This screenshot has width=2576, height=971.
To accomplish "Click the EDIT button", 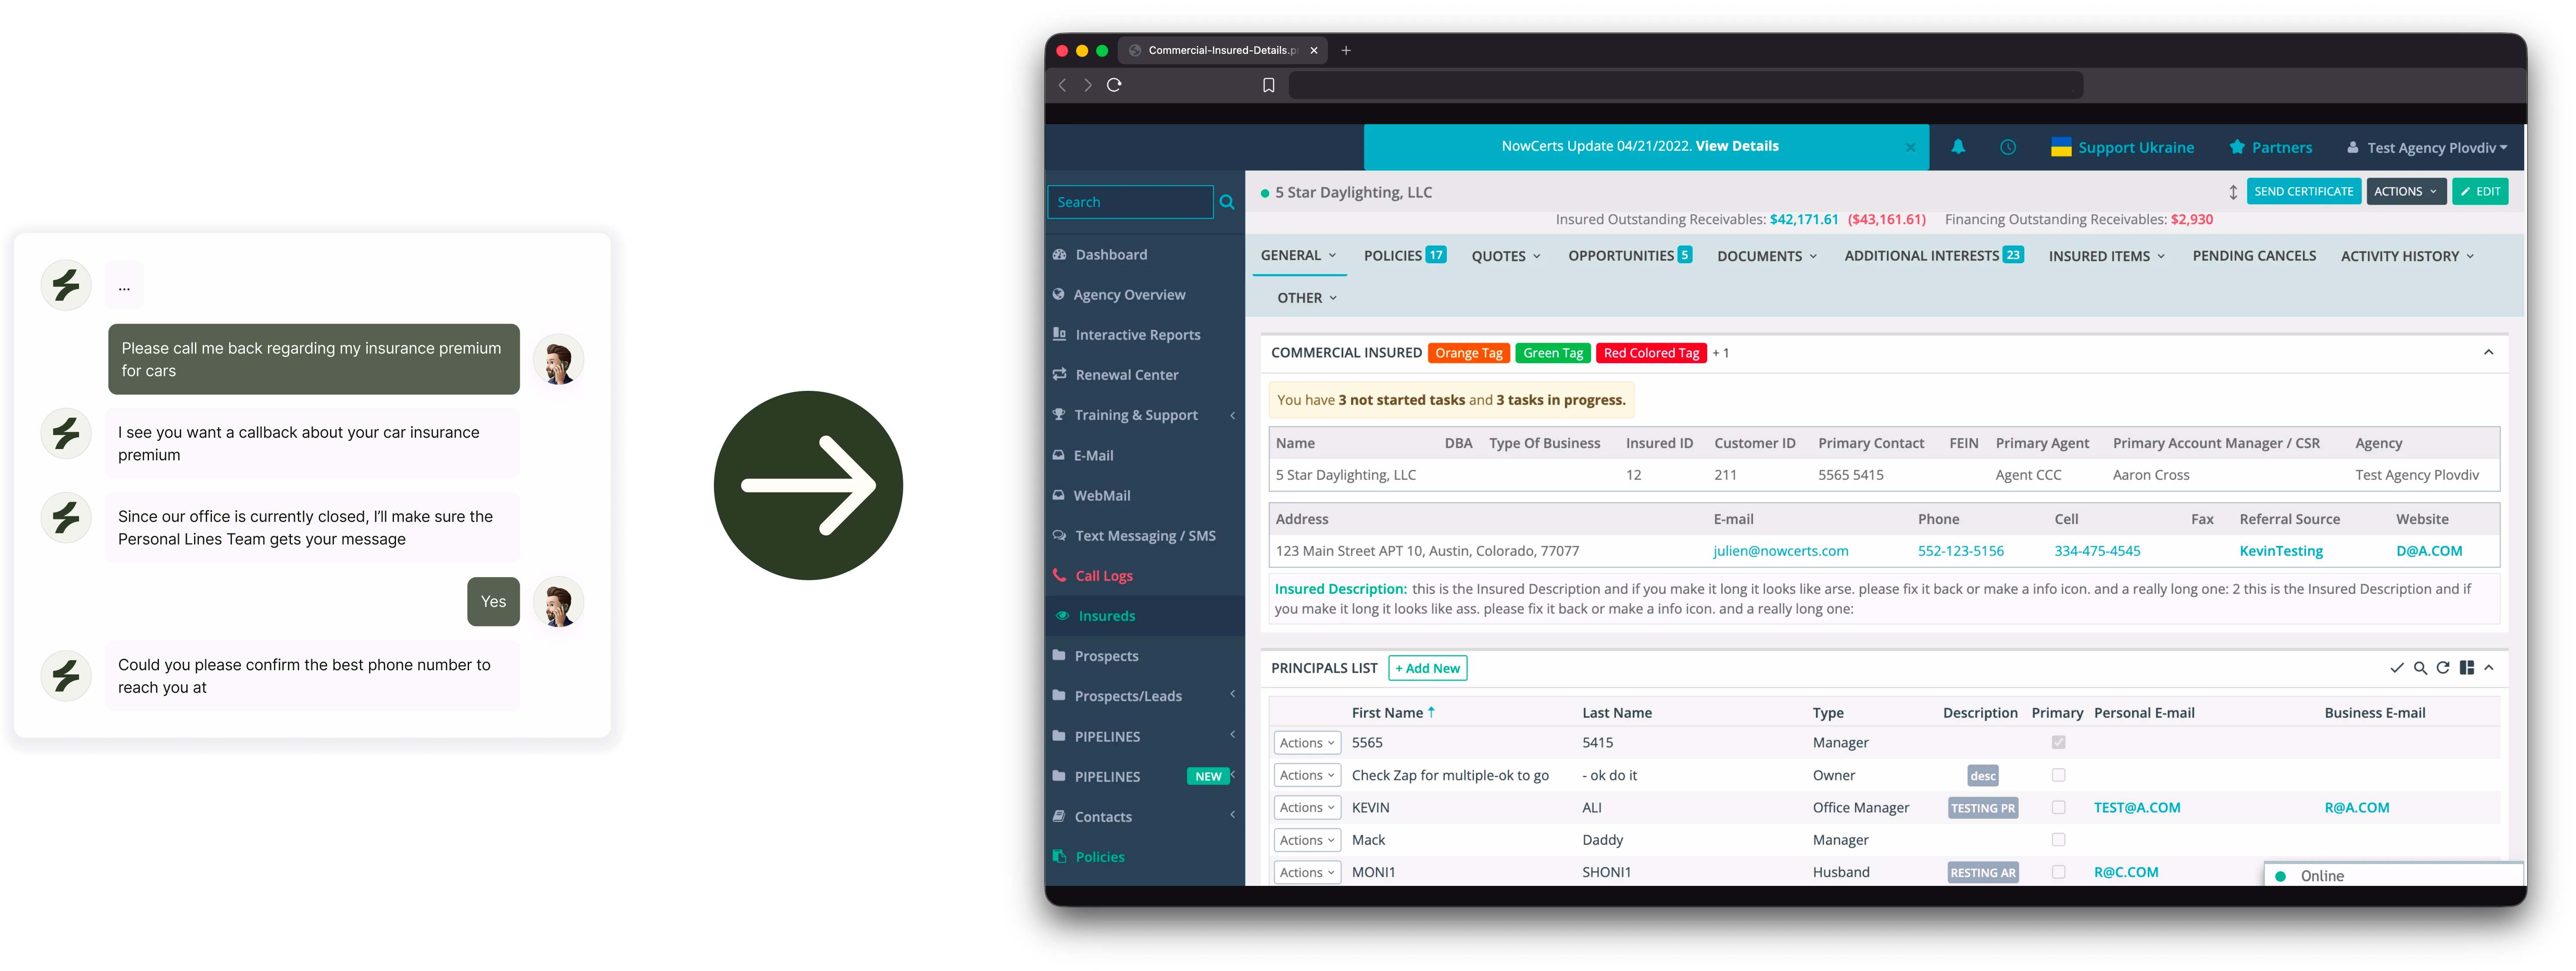I will tap(2480, 192).
